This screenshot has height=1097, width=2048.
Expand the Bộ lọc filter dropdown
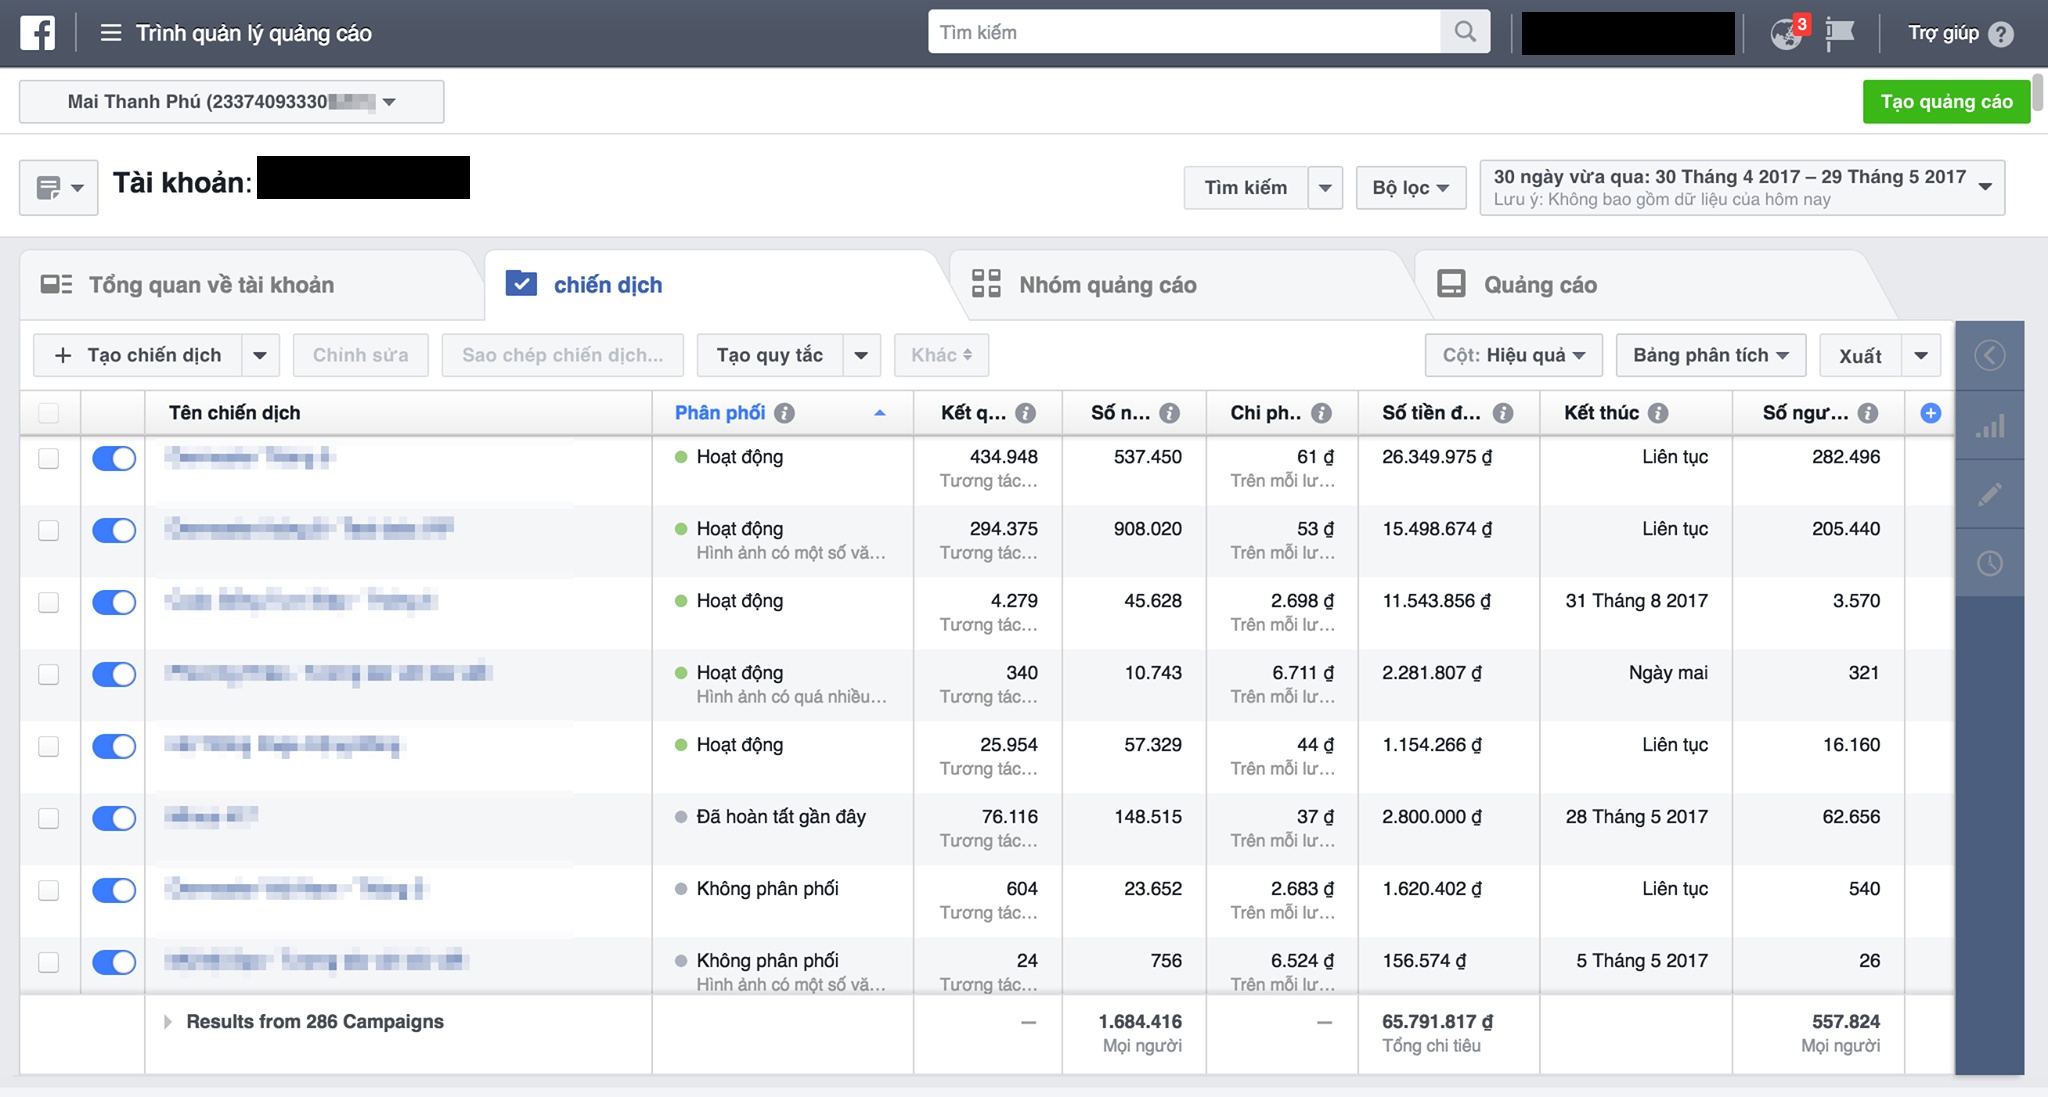tap(1410, 188)
